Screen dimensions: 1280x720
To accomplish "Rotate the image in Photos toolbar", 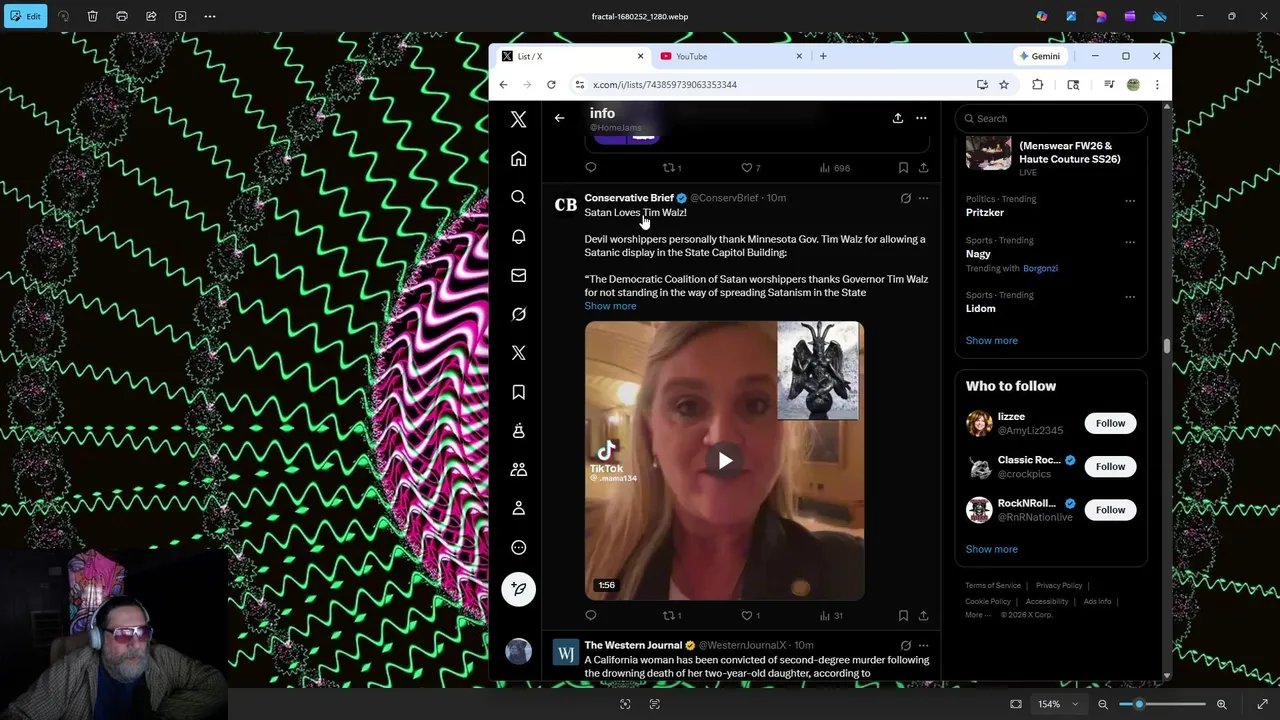I will pos(64,16).
